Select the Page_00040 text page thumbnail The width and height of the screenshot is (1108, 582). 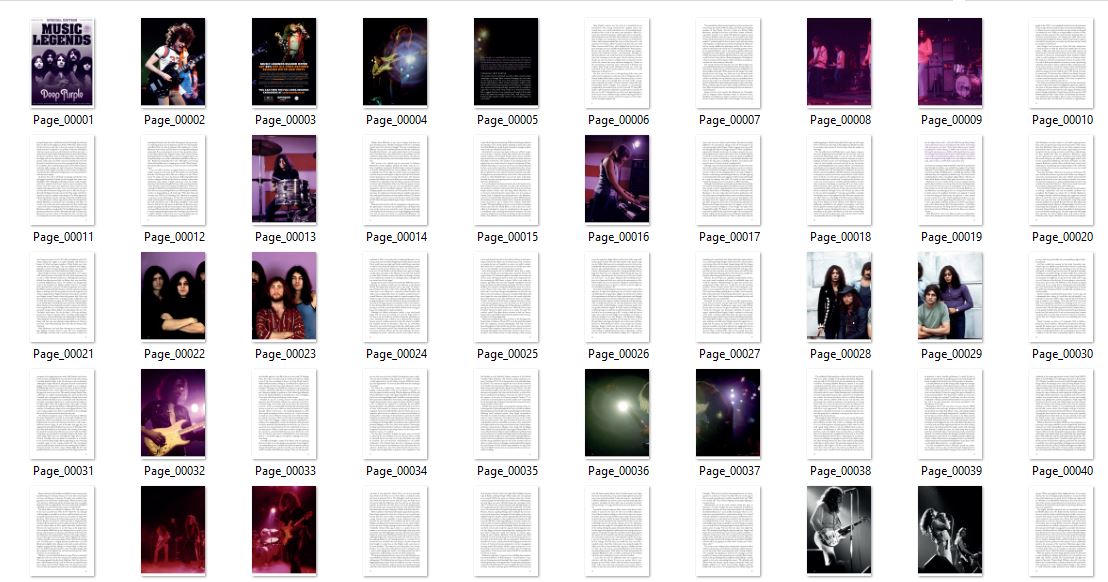[1061, 413]
